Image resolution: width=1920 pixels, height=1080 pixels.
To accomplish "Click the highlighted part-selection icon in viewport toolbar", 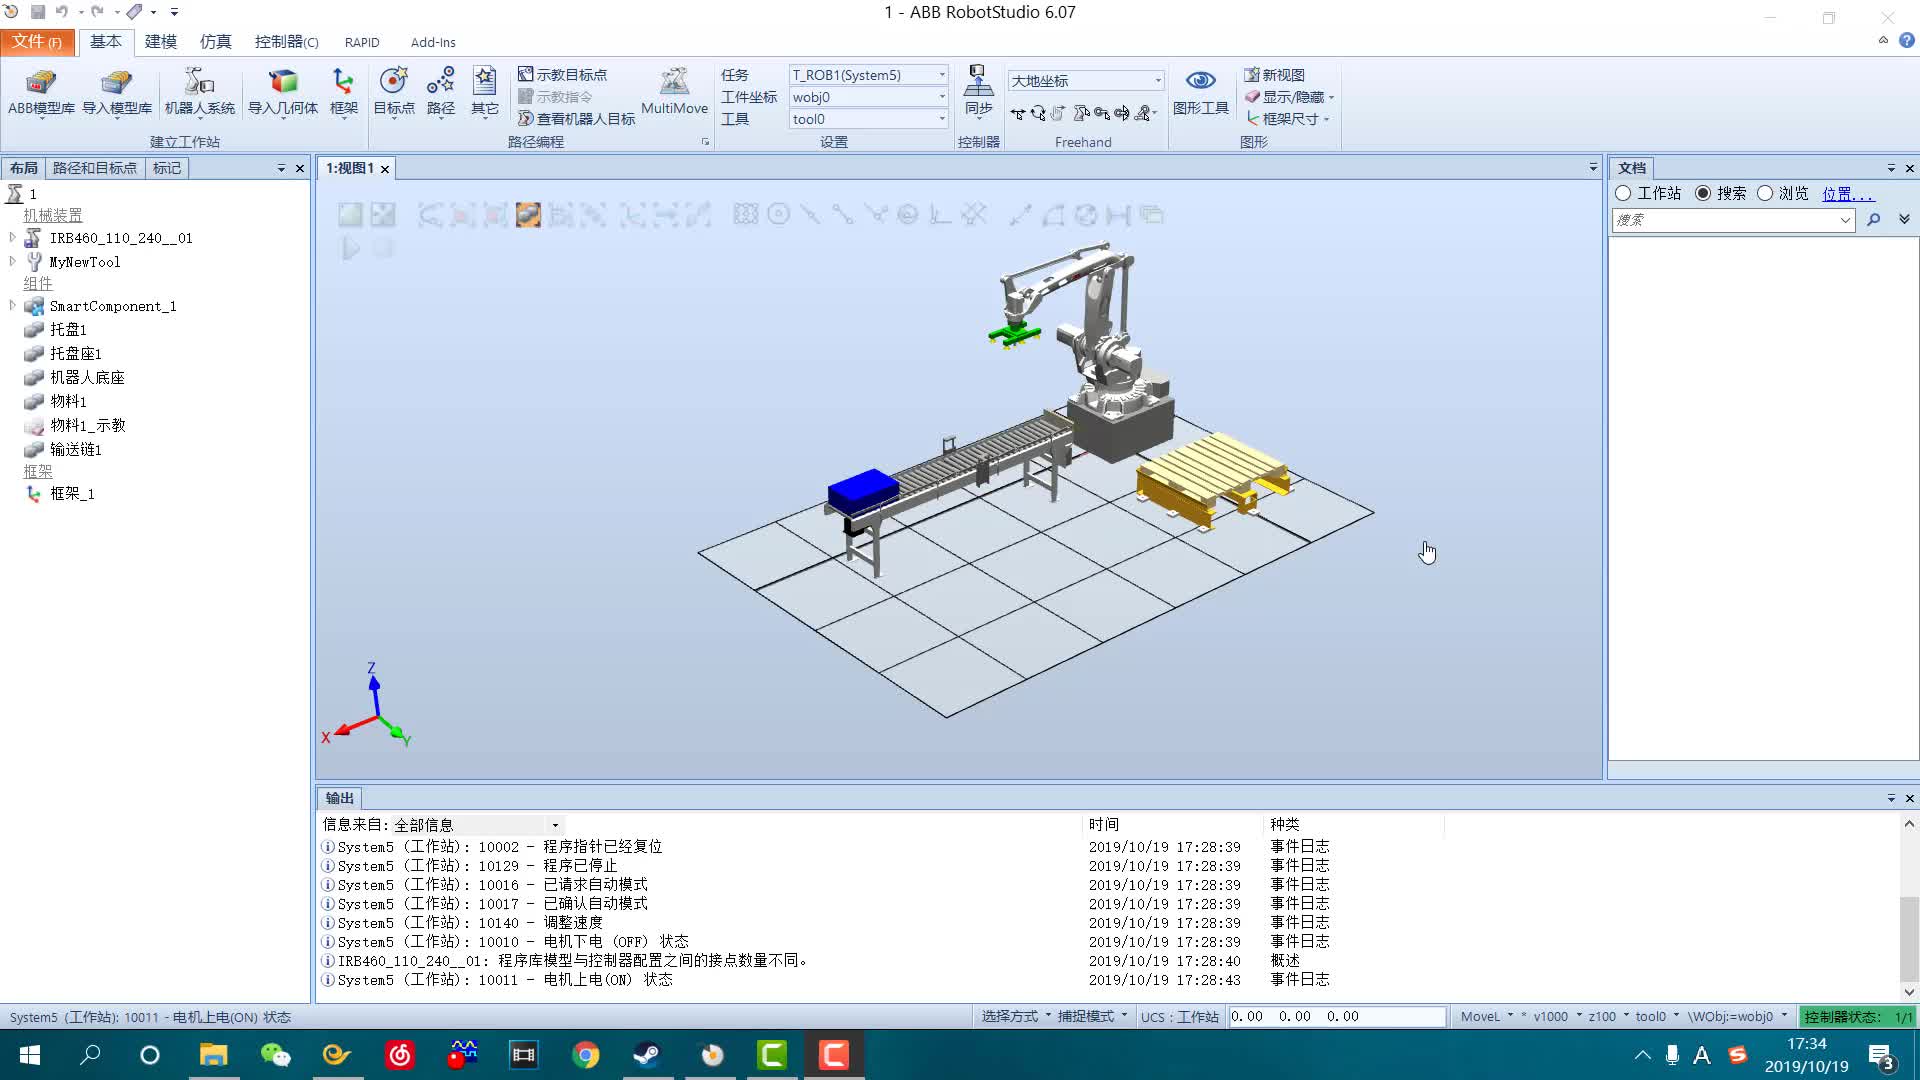I will click(x=528, y=214).
